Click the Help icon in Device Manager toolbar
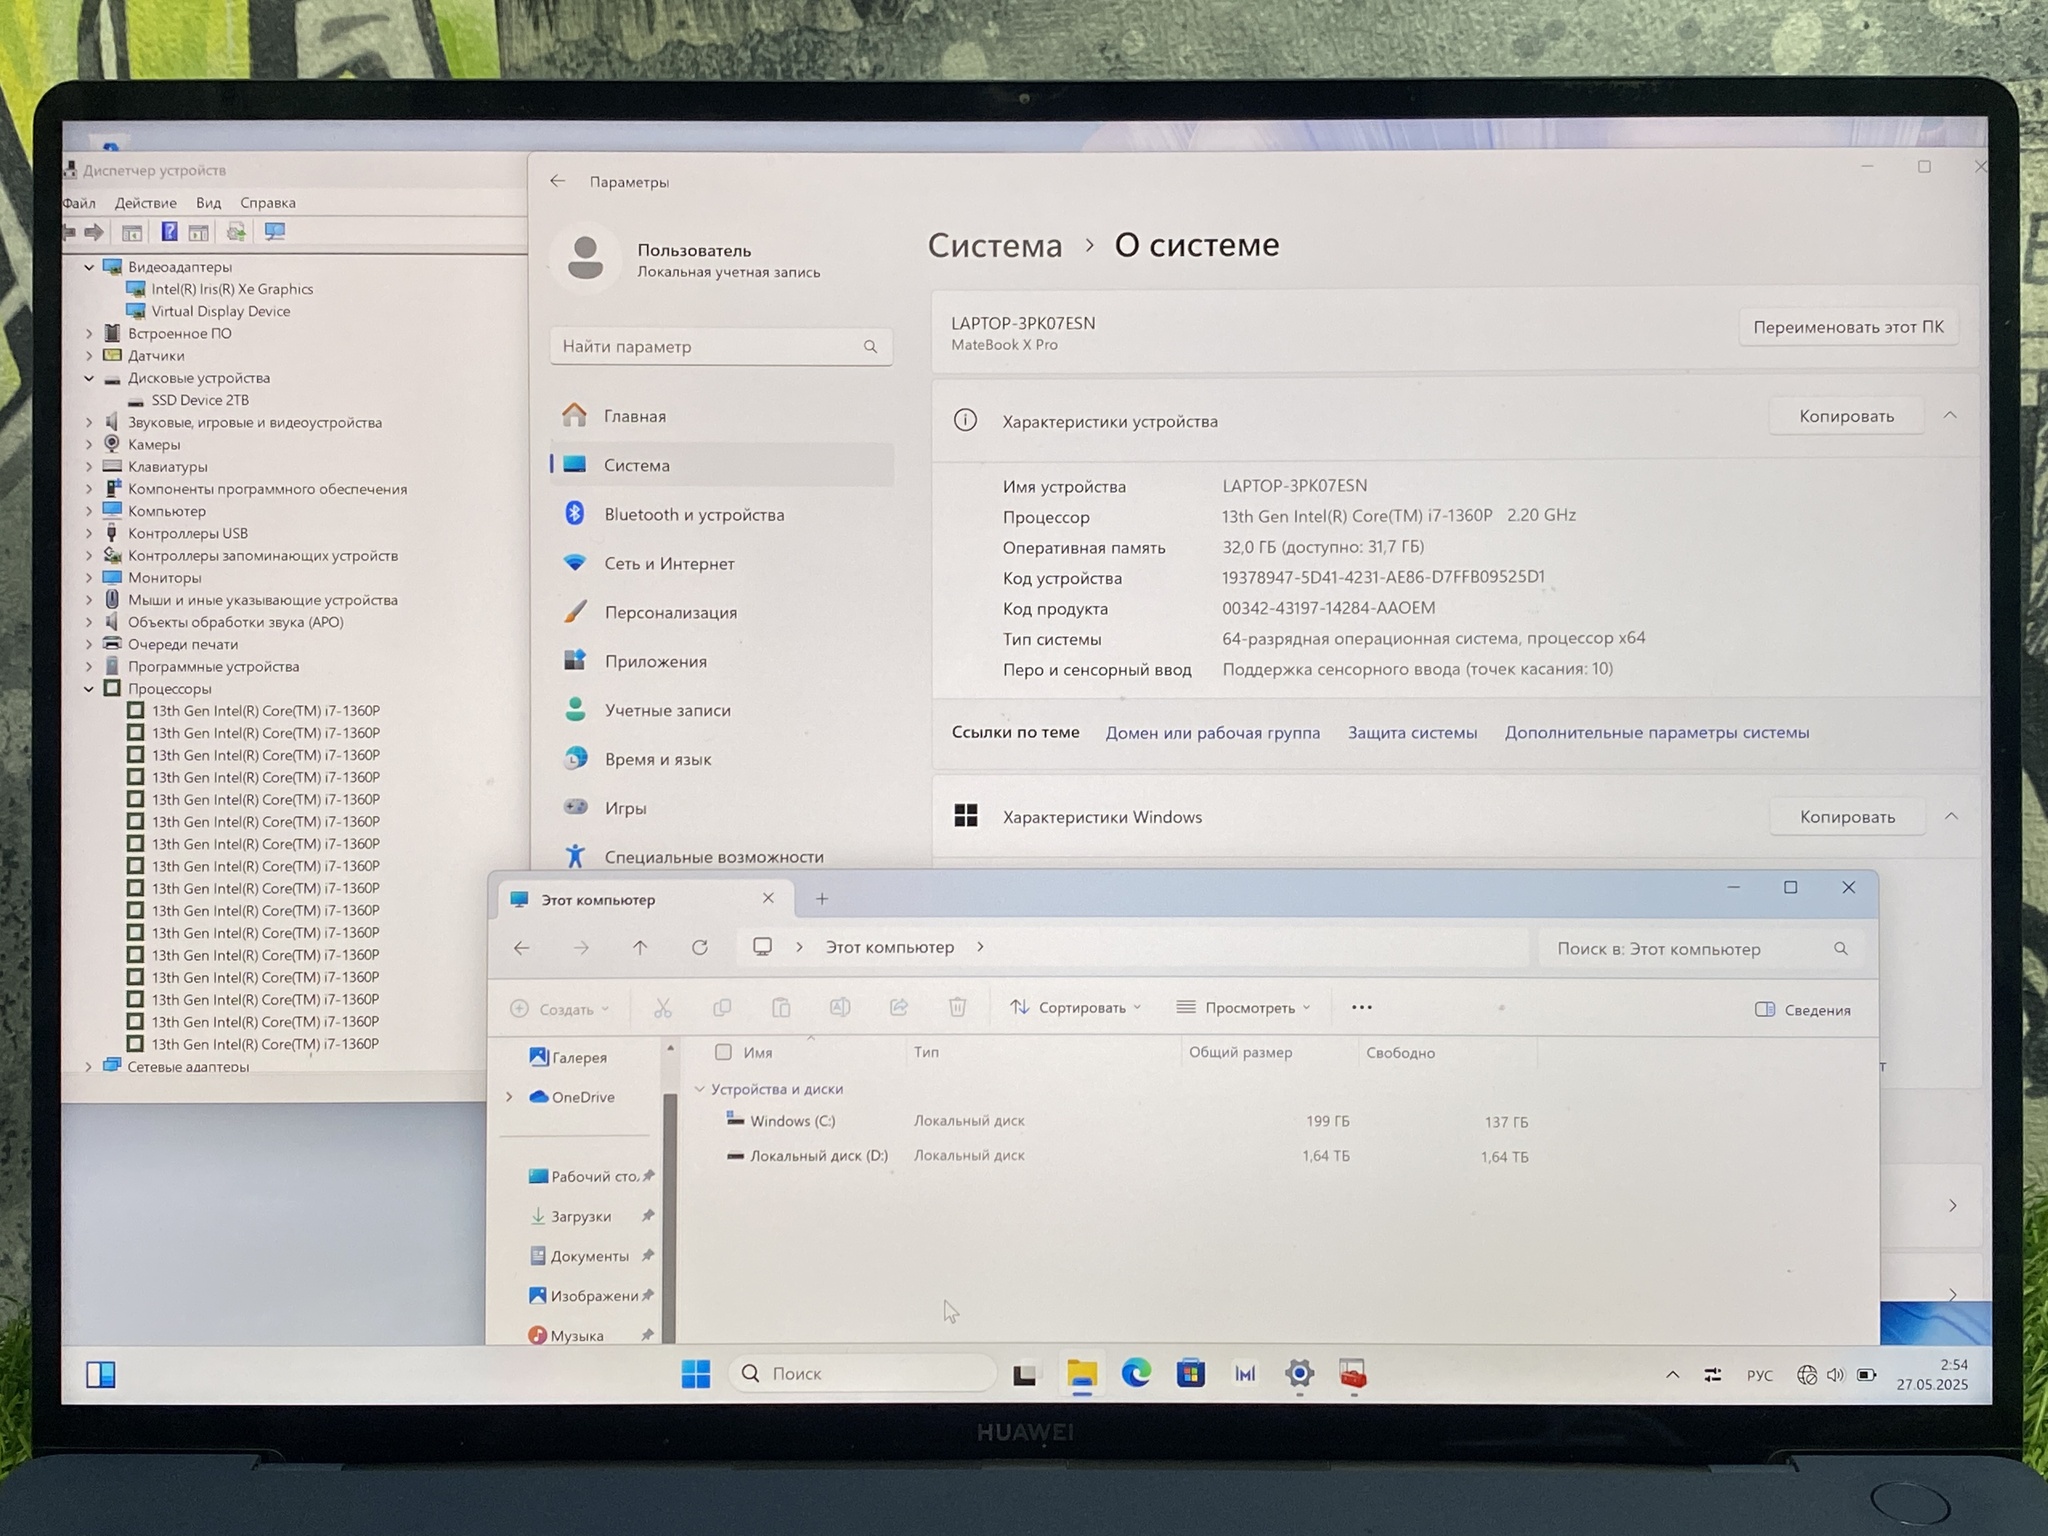Viewport: 2048px width, 1536px height. tap(169, 232)
